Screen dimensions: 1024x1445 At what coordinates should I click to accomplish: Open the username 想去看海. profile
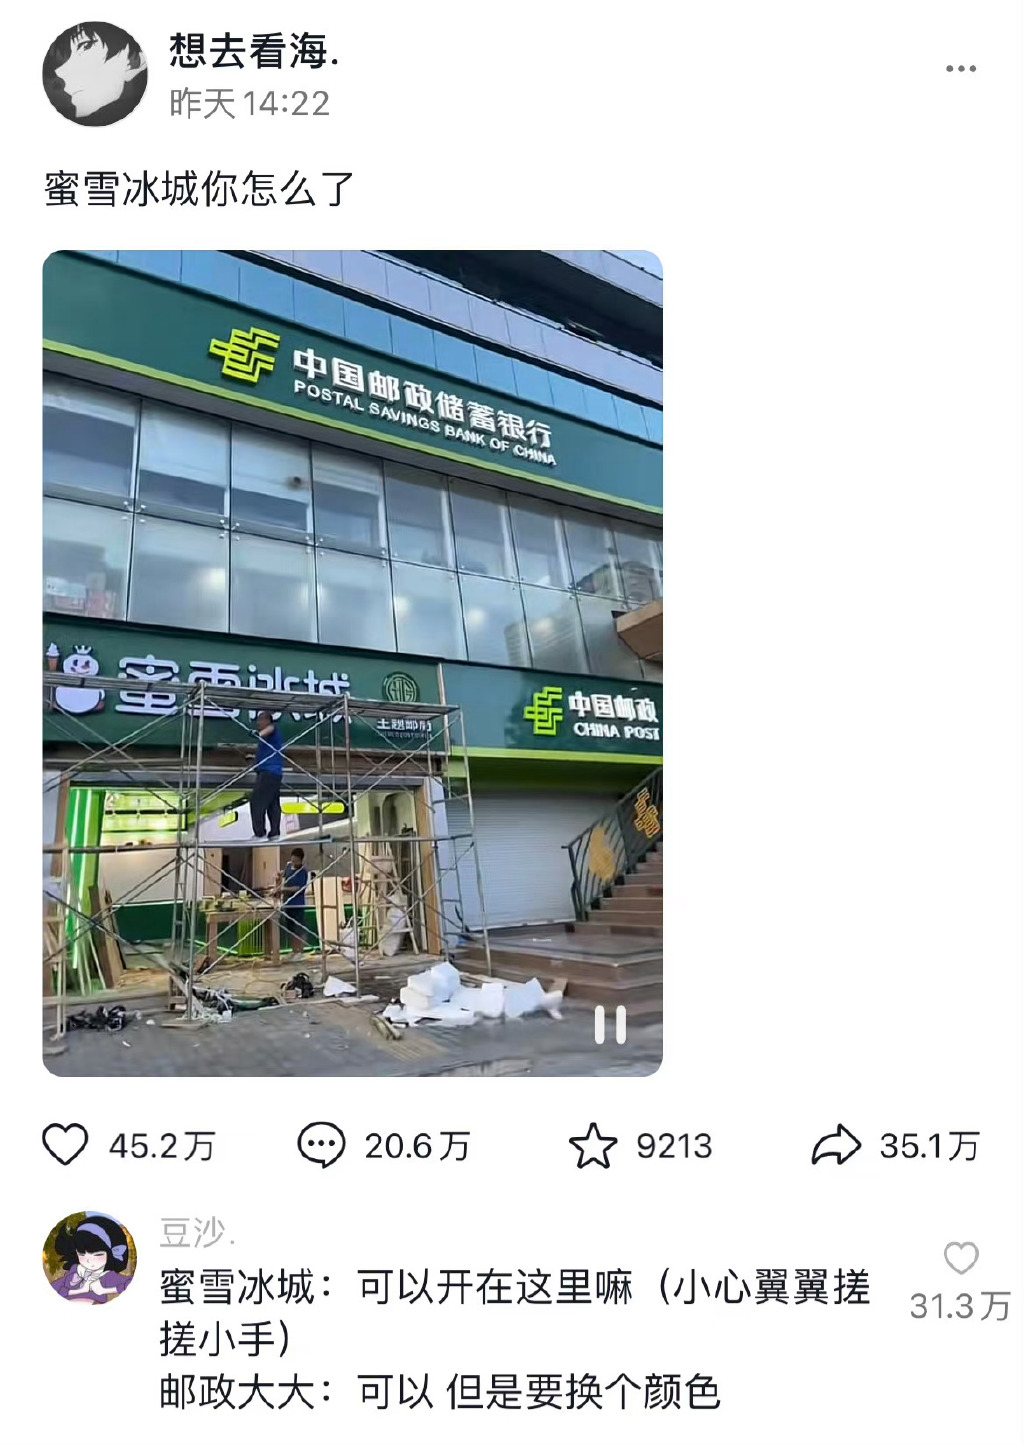[255, 50]
